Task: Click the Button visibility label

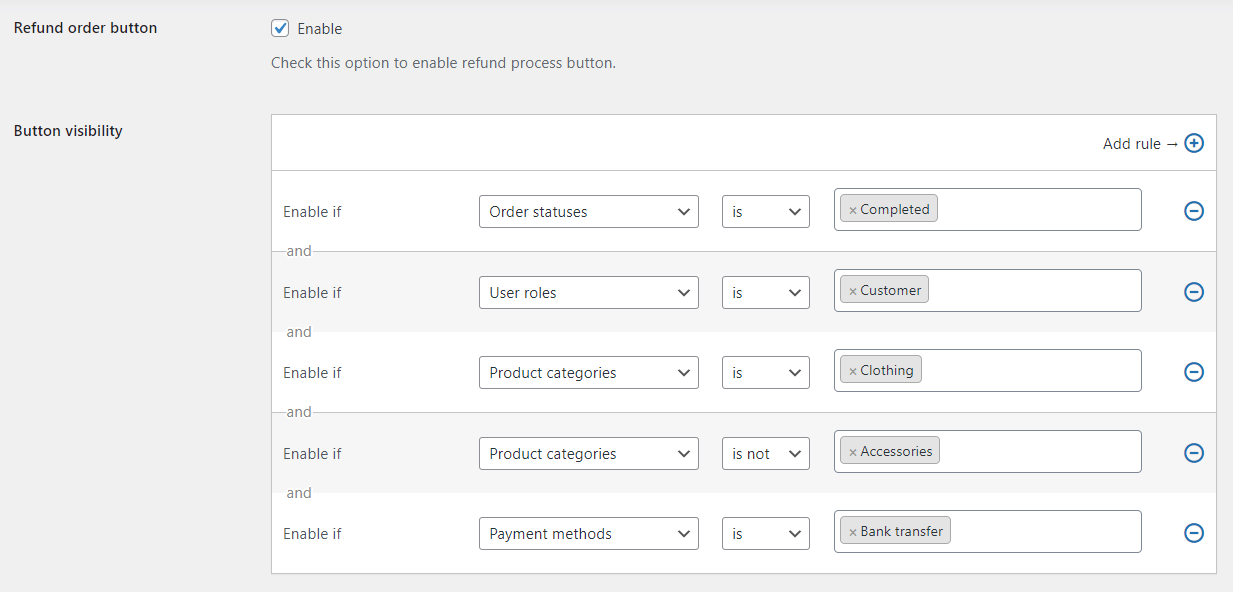Action: (68, 131)
